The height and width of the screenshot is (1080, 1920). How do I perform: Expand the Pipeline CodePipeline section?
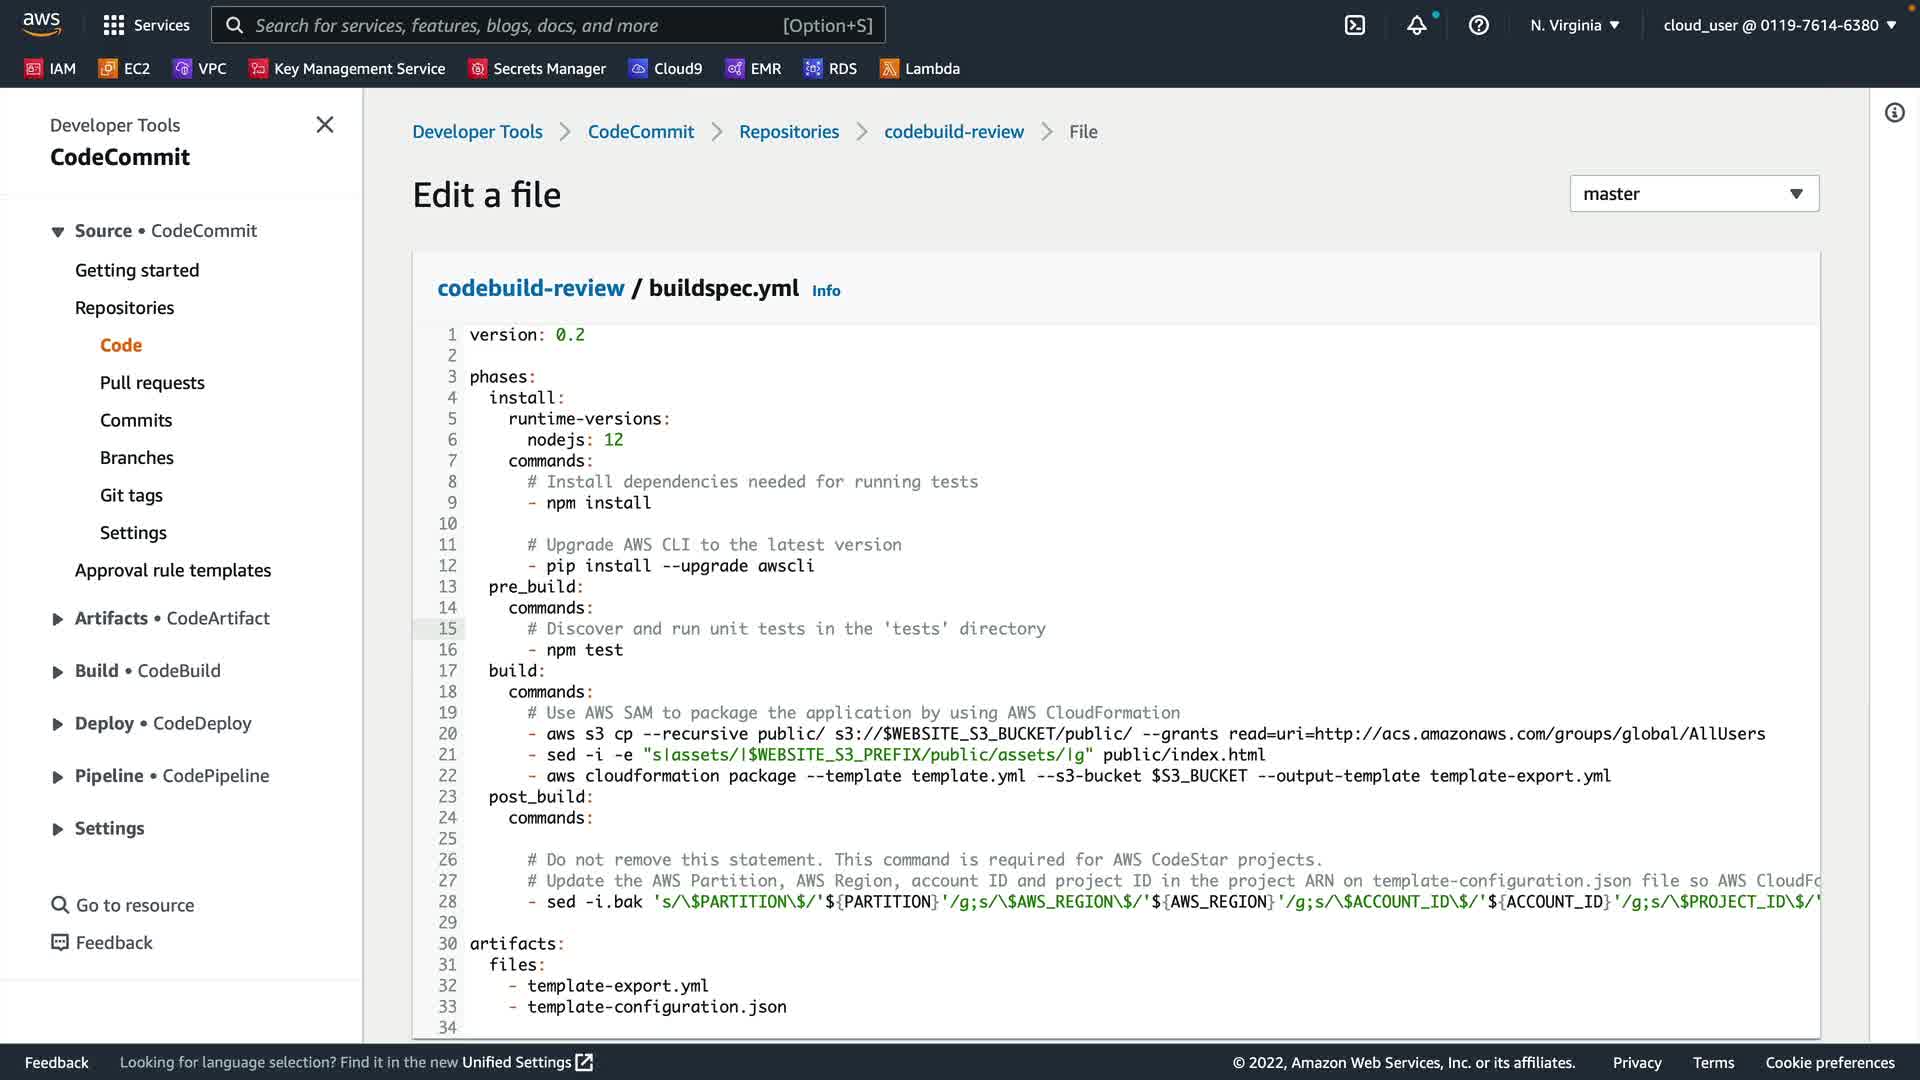coord(58,777)
